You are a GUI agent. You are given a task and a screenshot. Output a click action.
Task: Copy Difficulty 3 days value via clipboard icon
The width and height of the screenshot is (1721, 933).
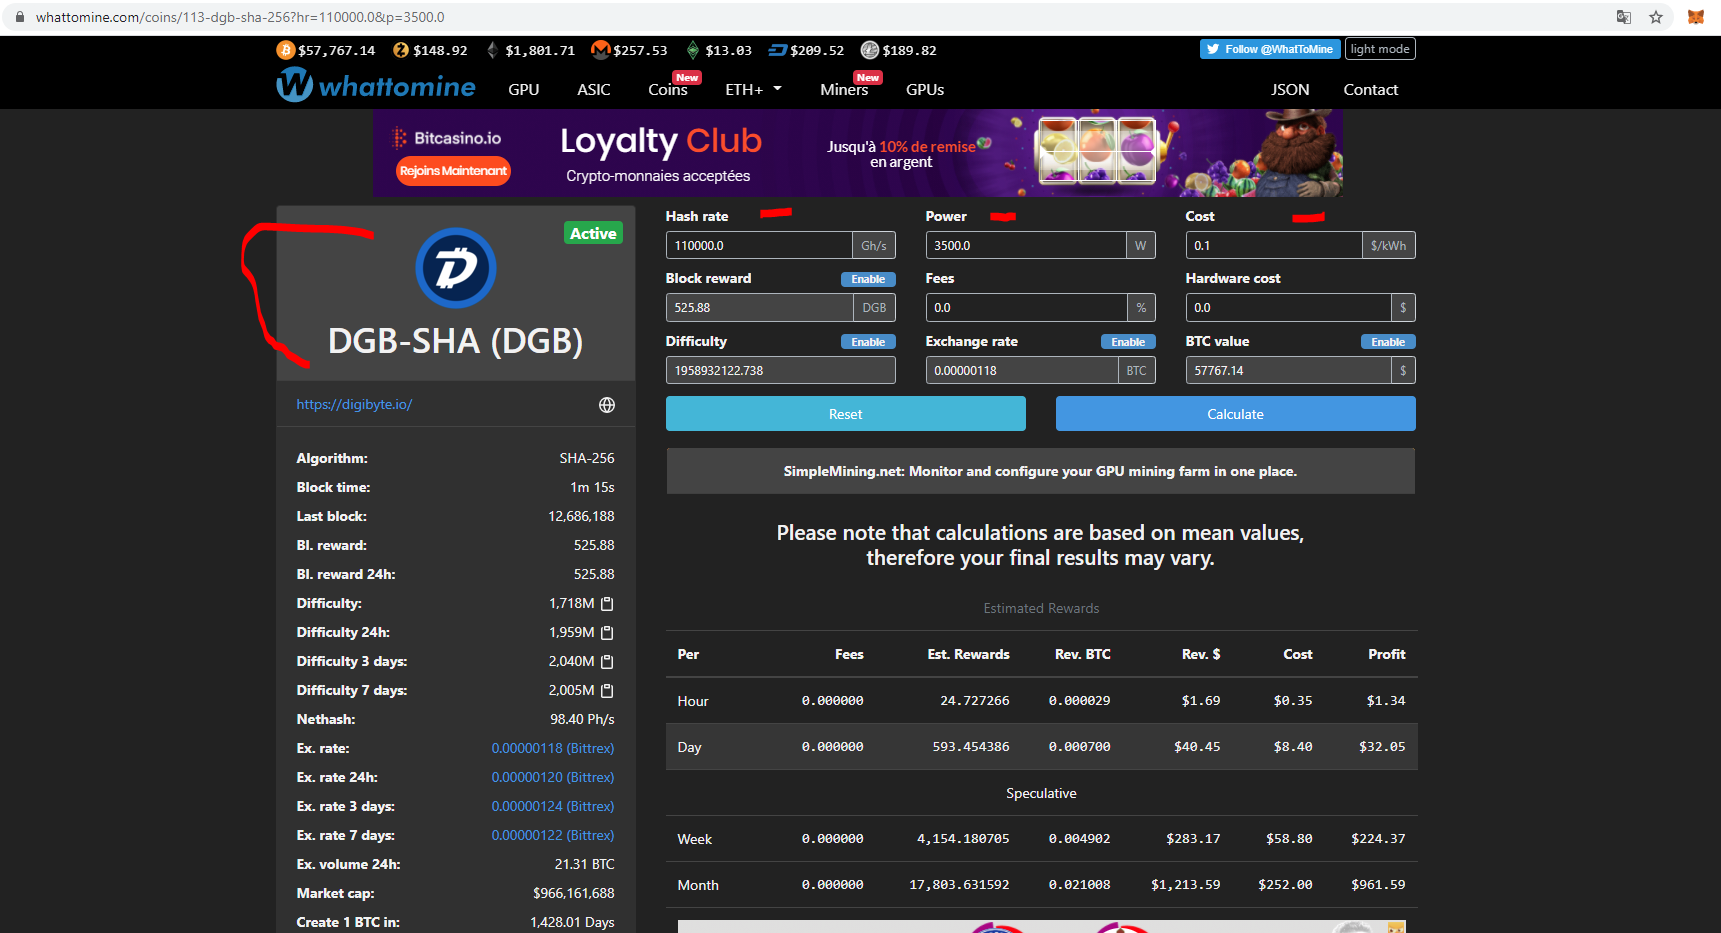607,662
